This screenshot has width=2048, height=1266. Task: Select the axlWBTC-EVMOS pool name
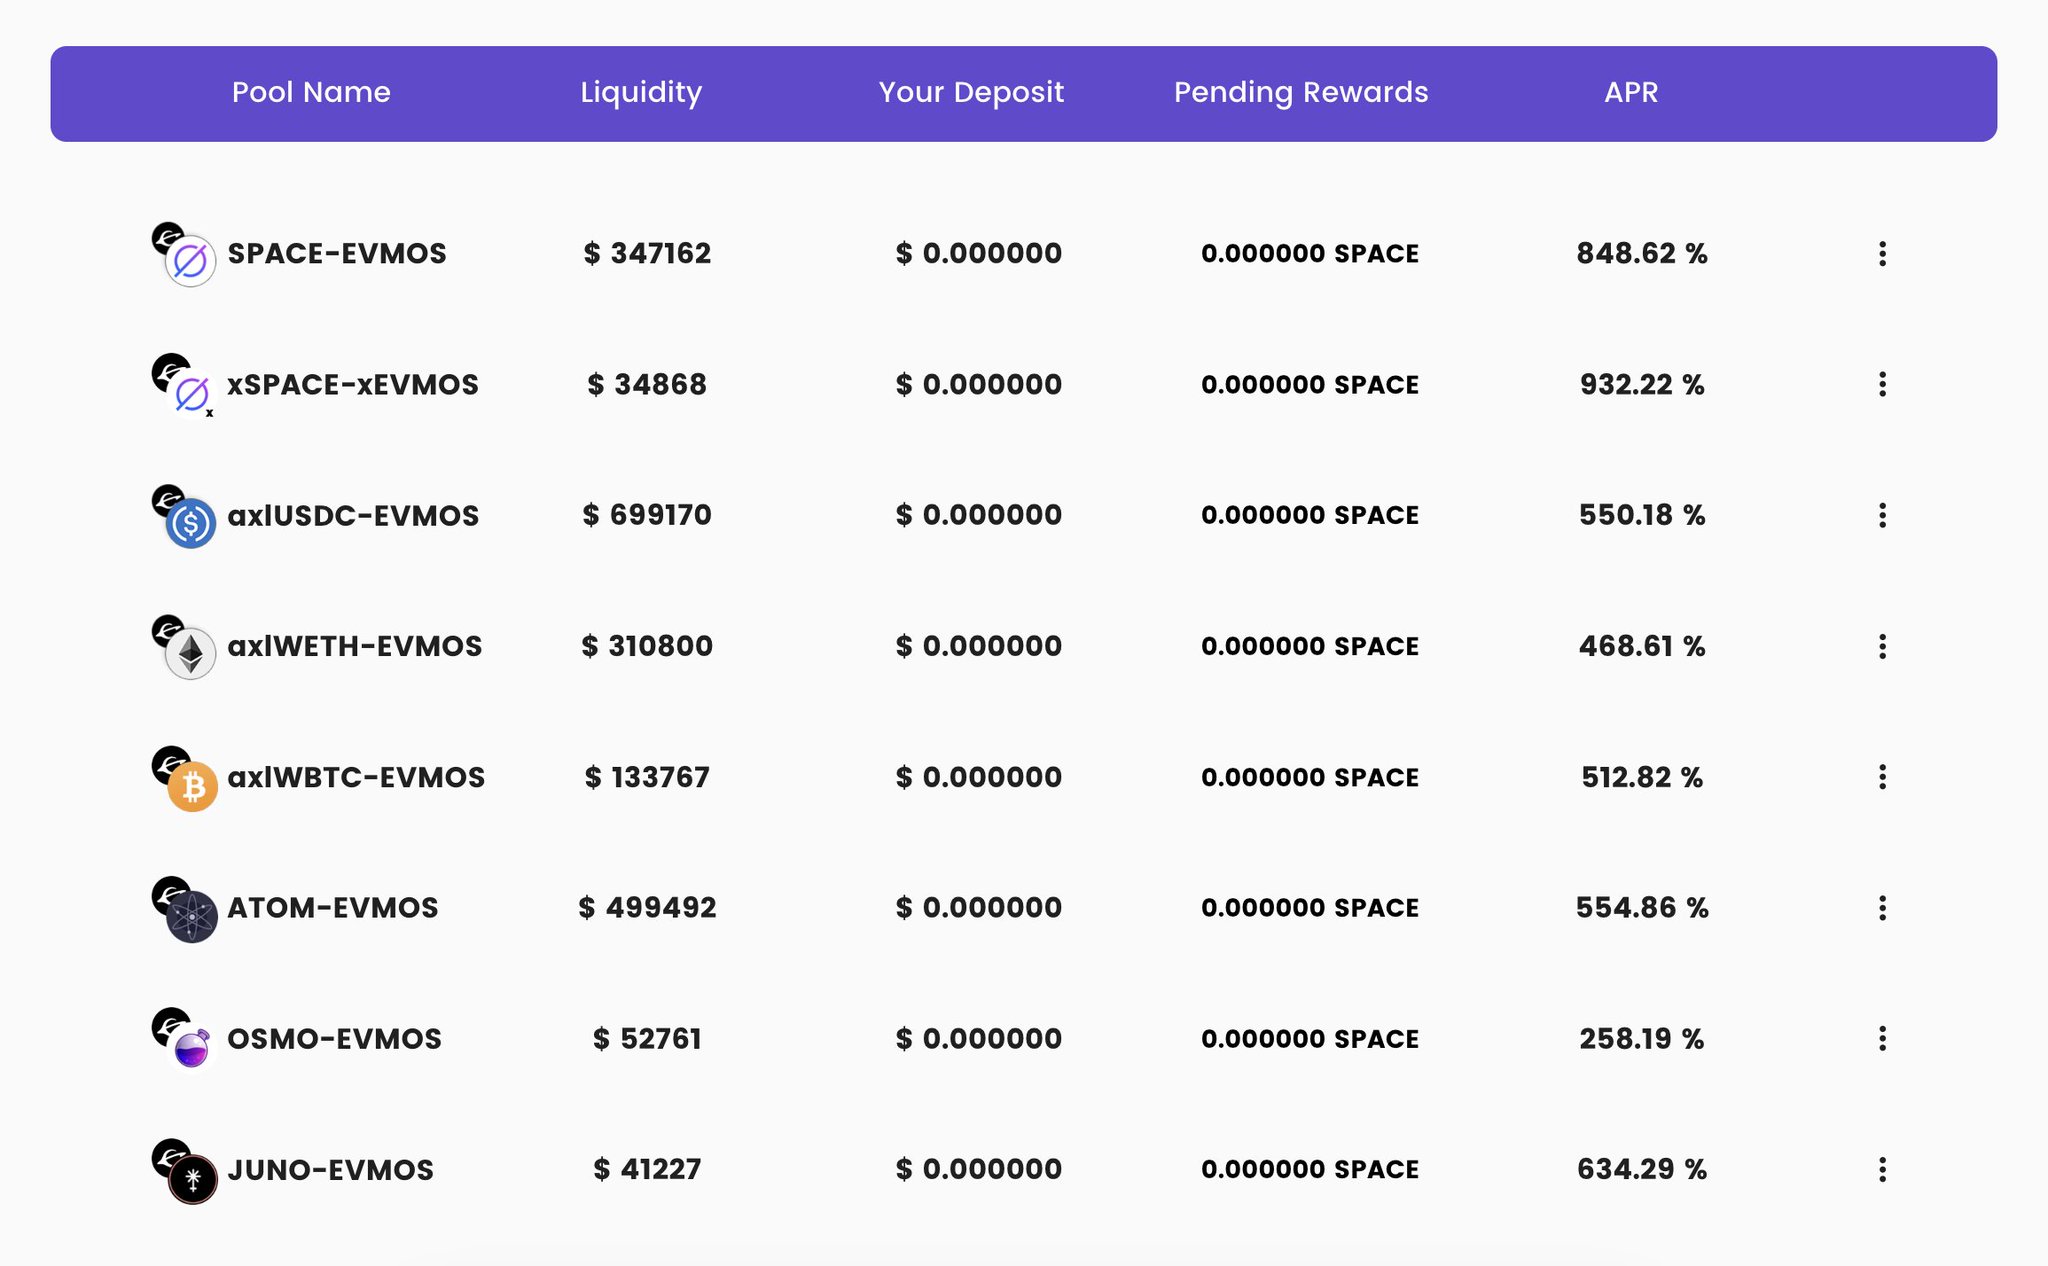tap(356, 777)
